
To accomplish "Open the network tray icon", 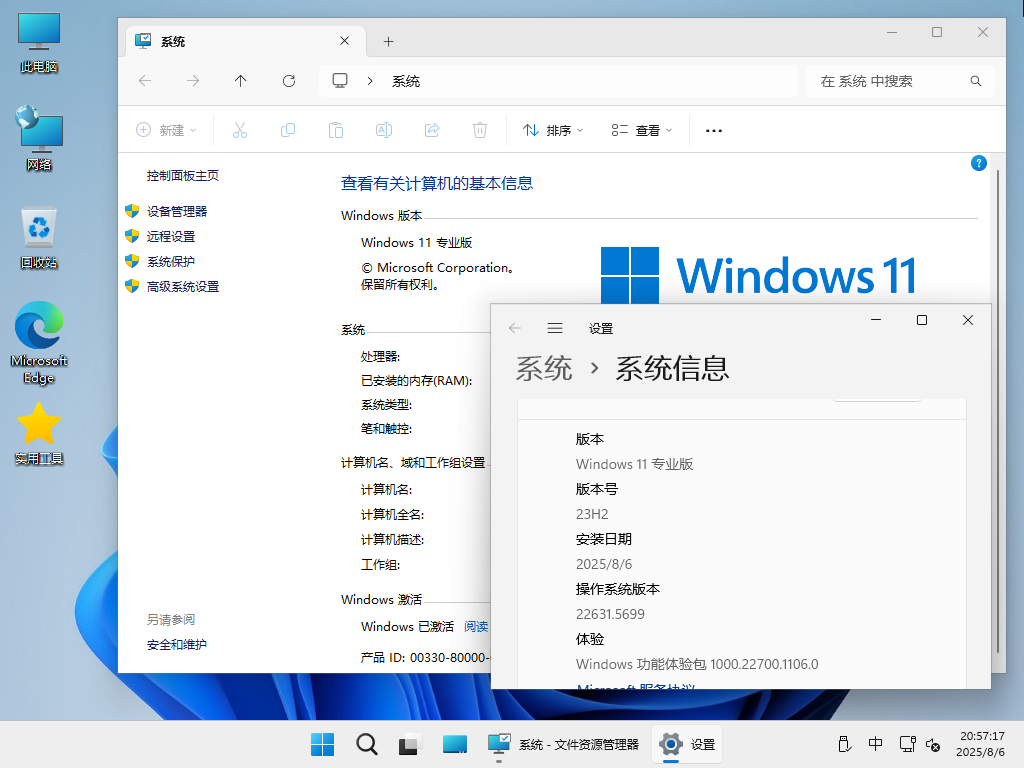I will click(x=907, y=744).
